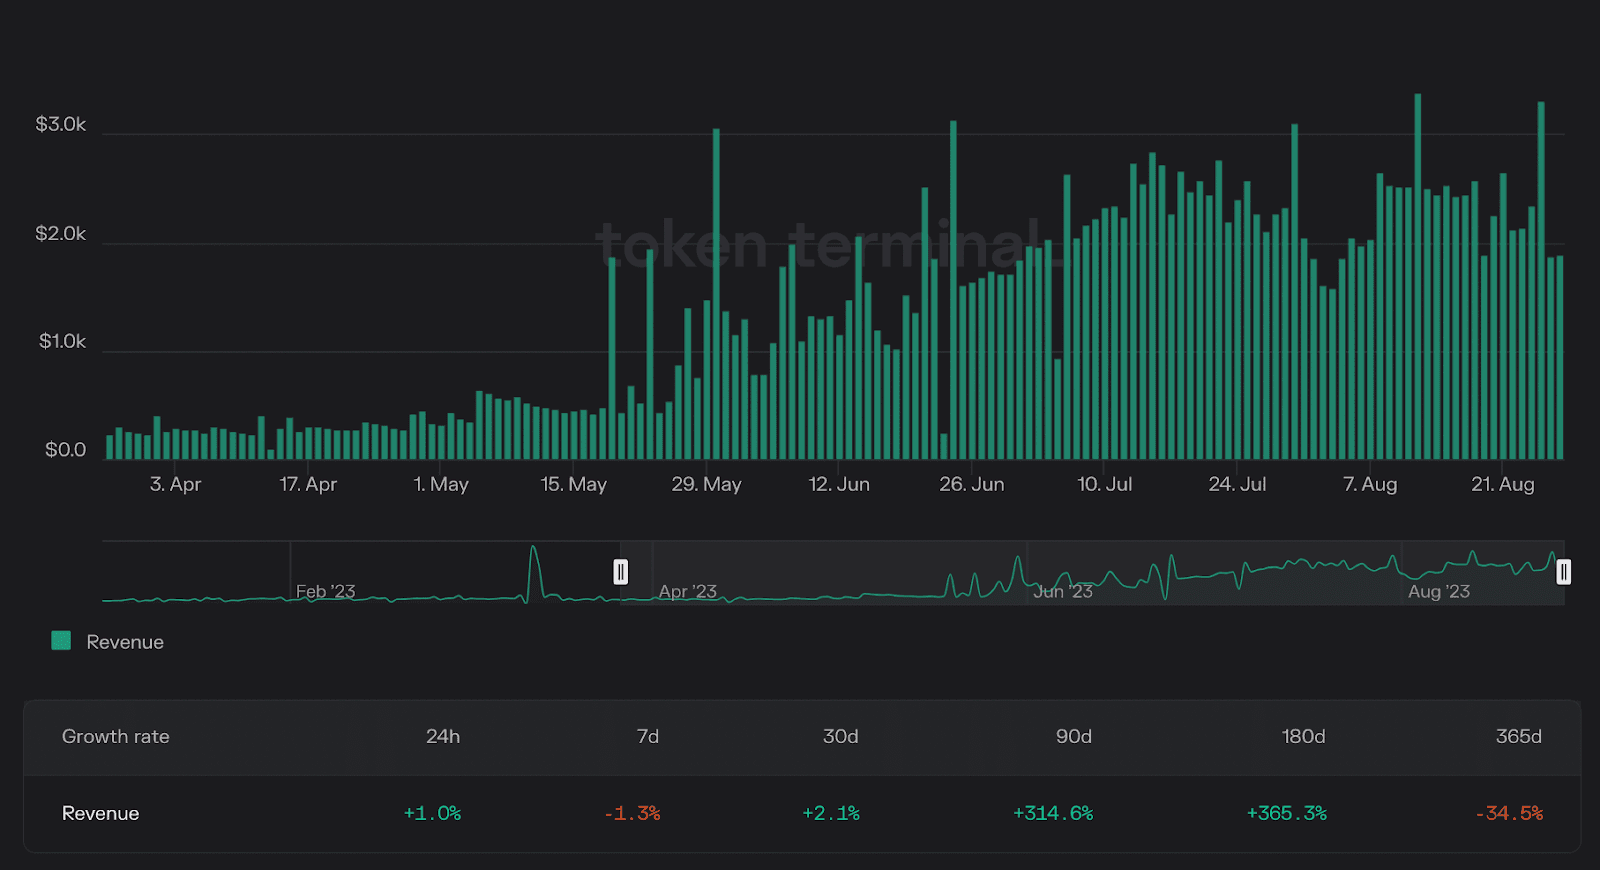This screenshot has width=1600, height=870.
Task: Click the Aug '23 marker in navigator
Action: coord(1439,591)
